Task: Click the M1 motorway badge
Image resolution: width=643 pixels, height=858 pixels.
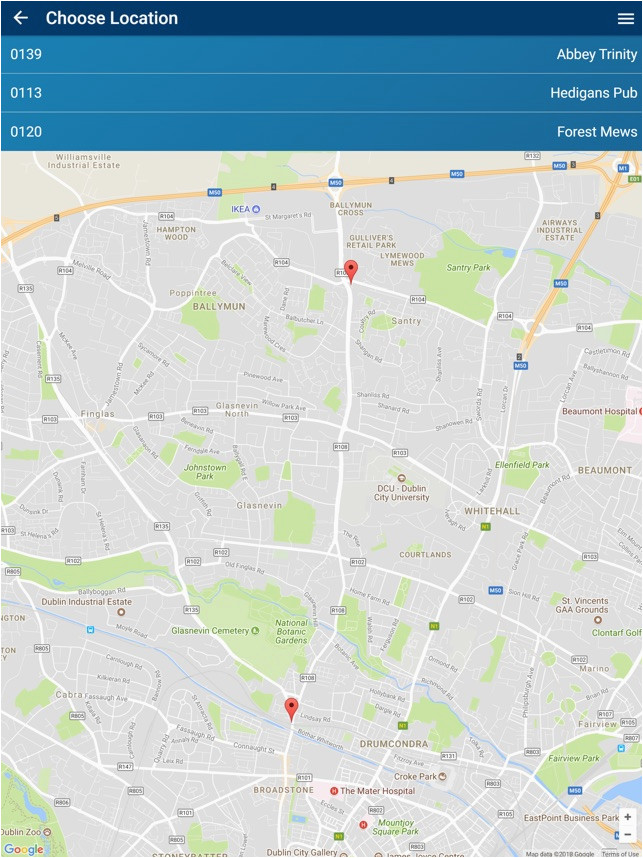Action: [x=623, y=169]
